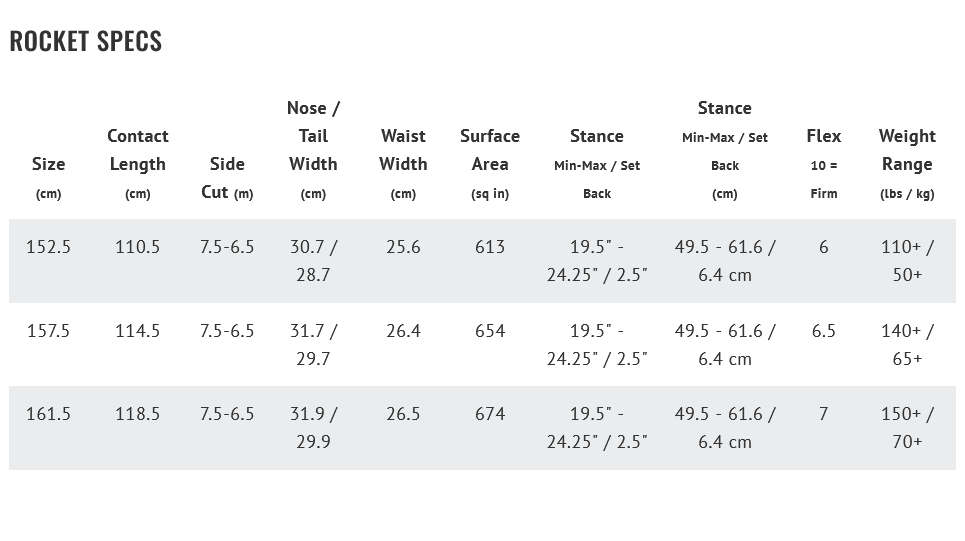This screenshot has height=541, width=965.
Task: Select the 26.4 waist width value
Action: click(403, 331)
